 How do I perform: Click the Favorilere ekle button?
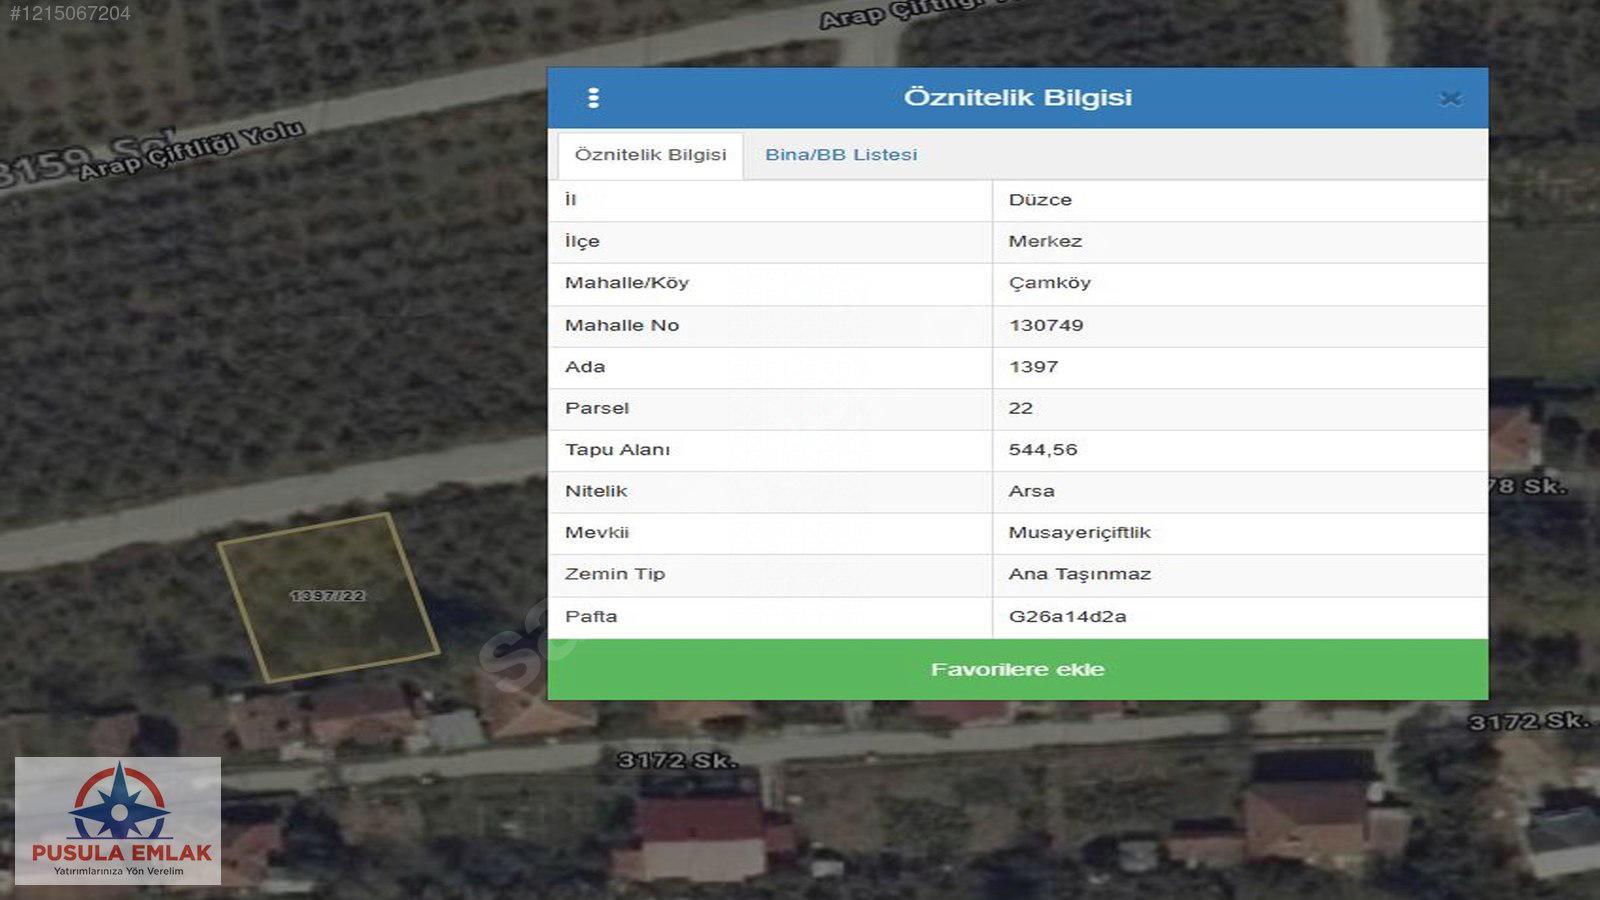(x=1017, y=669)
